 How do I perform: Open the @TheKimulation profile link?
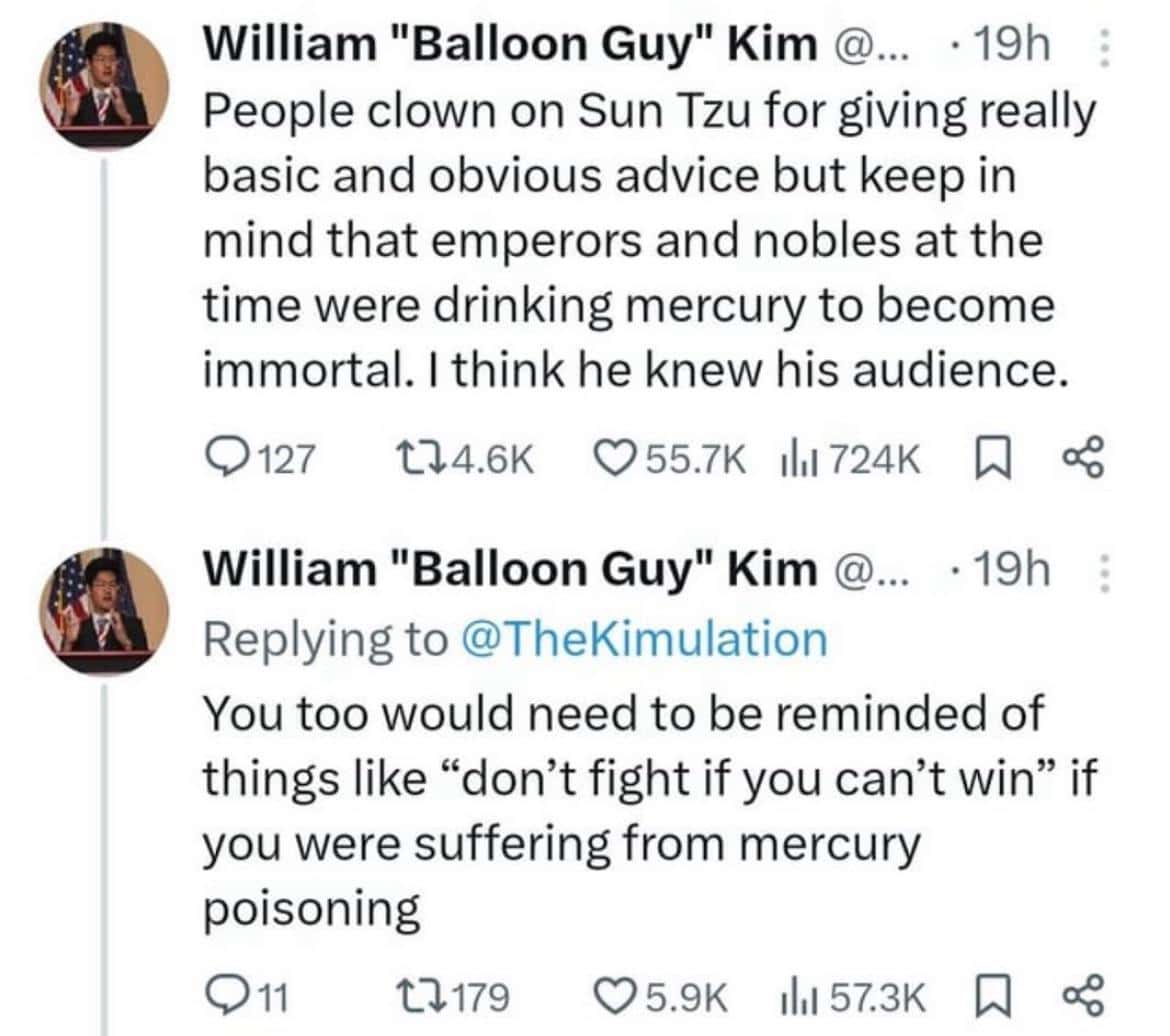point(645,639)
